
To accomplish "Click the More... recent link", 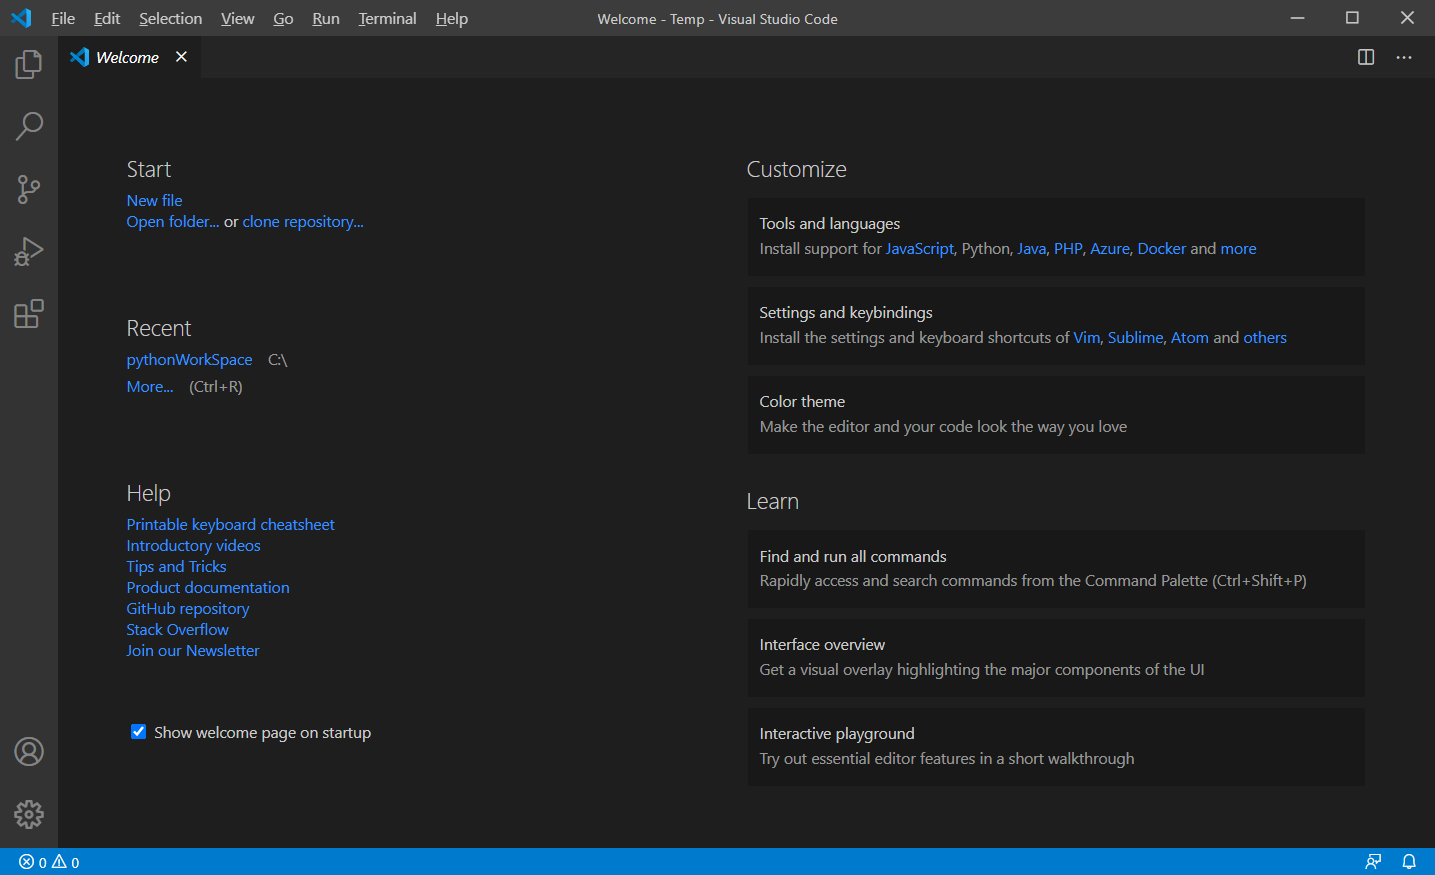I will 150,386.
